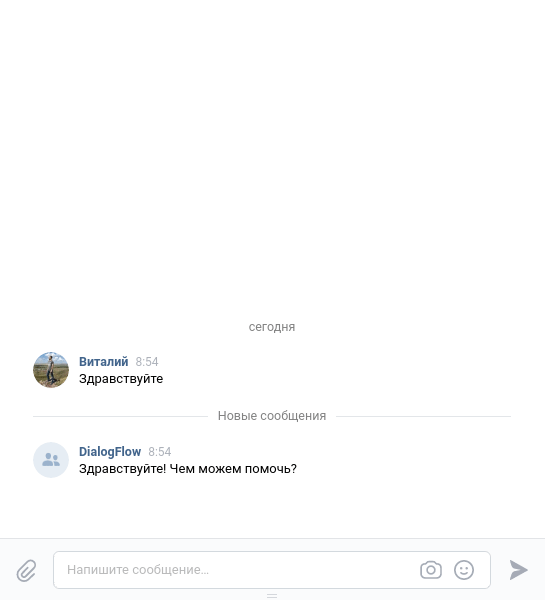Click the 8:54 timestamp beside Виталий
The height and width of the screenshot is (600, 545).
[147, 362]
